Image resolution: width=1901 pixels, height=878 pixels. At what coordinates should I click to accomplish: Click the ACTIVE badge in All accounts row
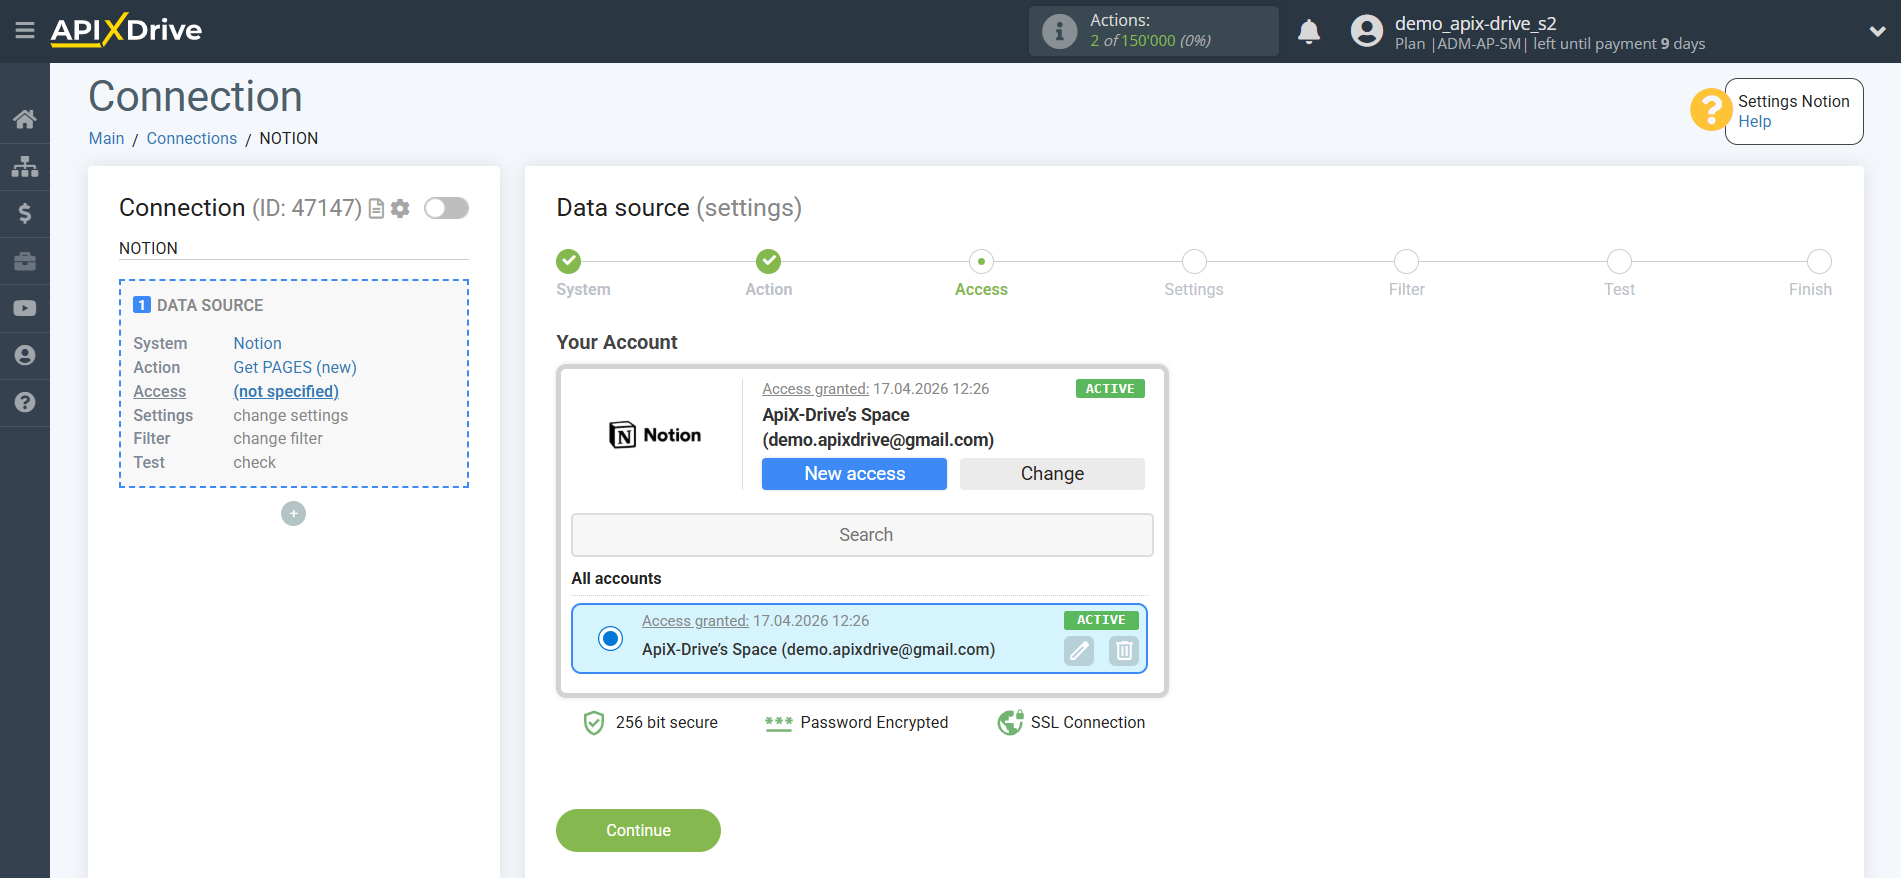pyautogui.click(x=1101, y=620)
